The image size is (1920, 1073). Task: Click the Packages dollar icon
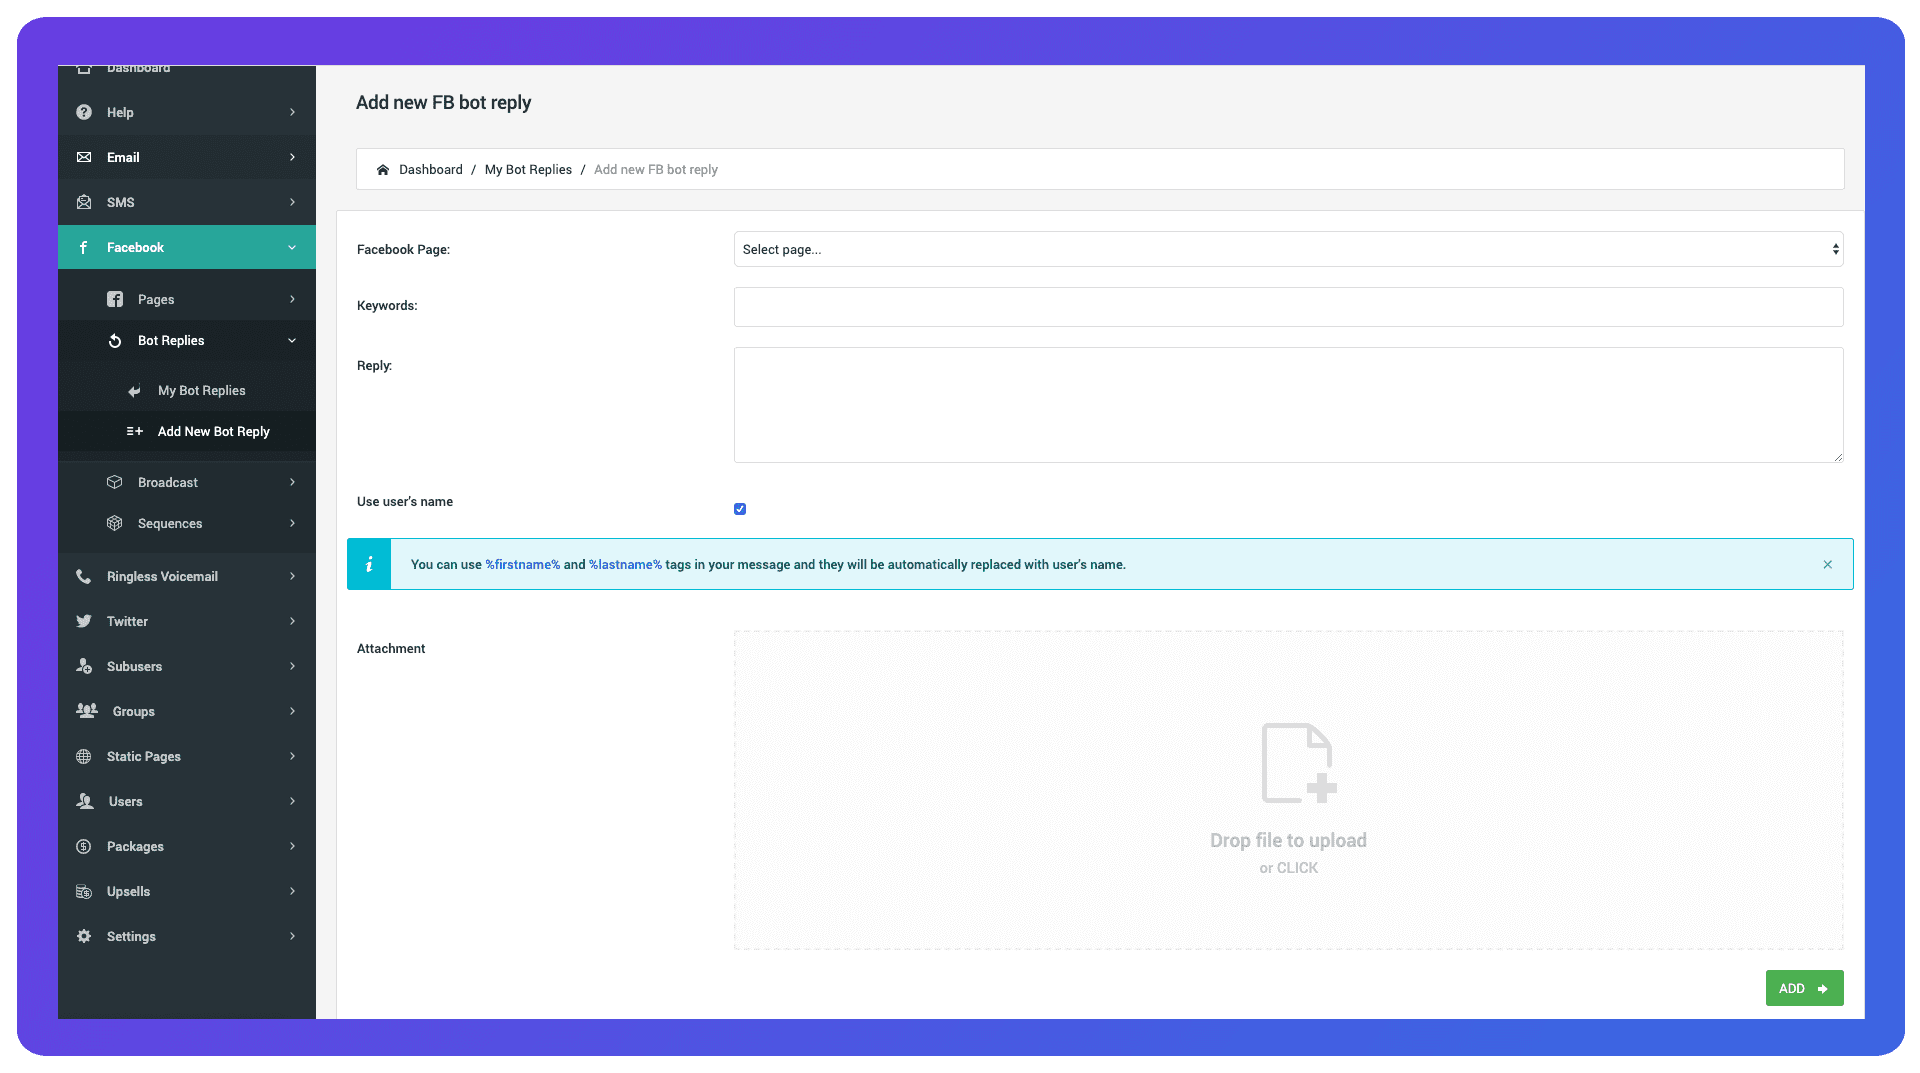[84, 846]
